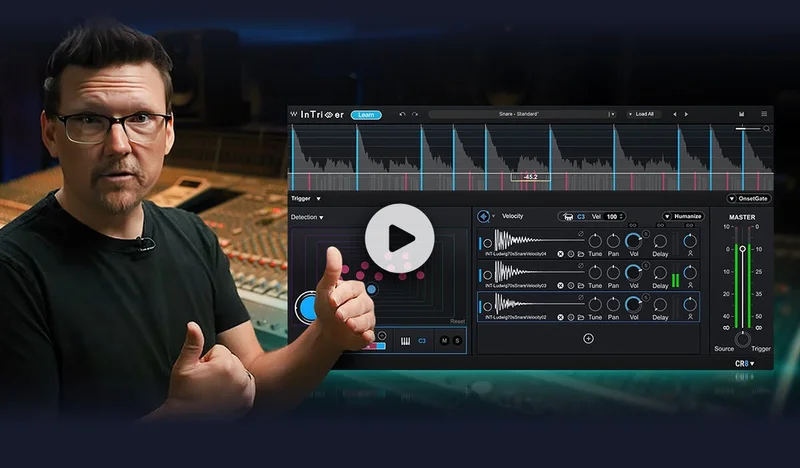Expand the Trigger section arrow

[x=318, y=199]
